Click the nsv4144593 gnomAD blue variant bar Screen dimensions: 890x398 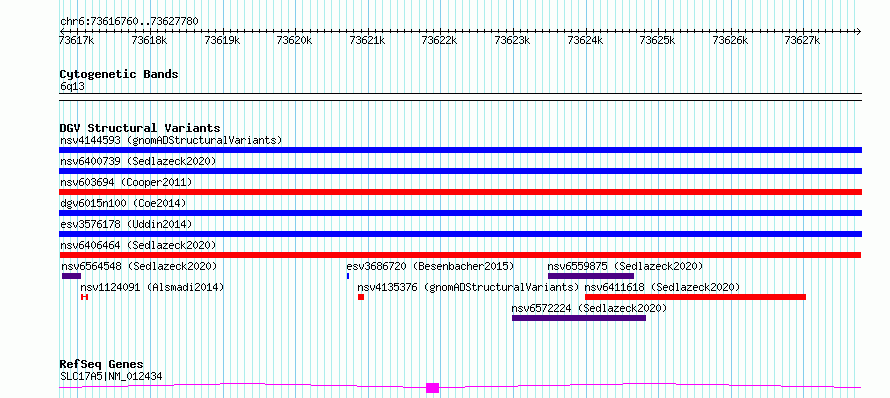(460, 150)
